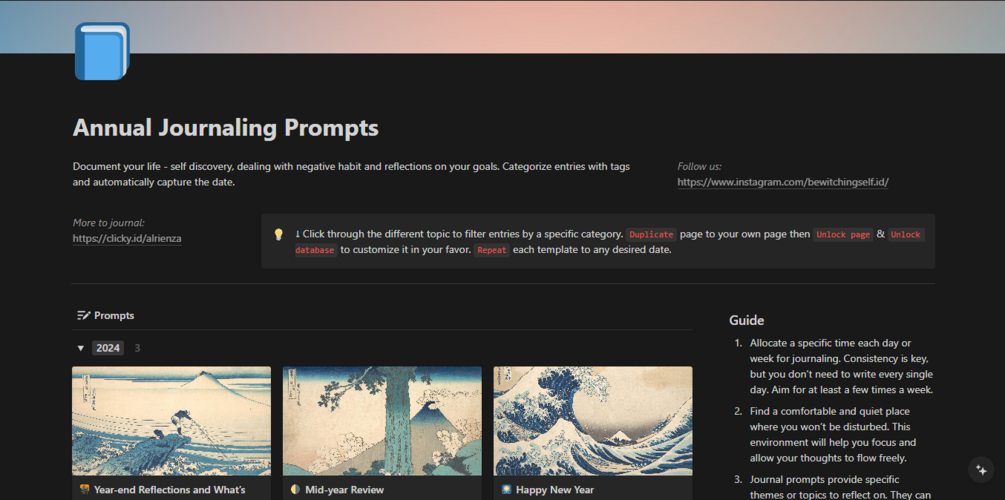This screenshot has height=500, width=1005.
Task: Open the clicky.id/alrienza link
Action: (127, 238)
